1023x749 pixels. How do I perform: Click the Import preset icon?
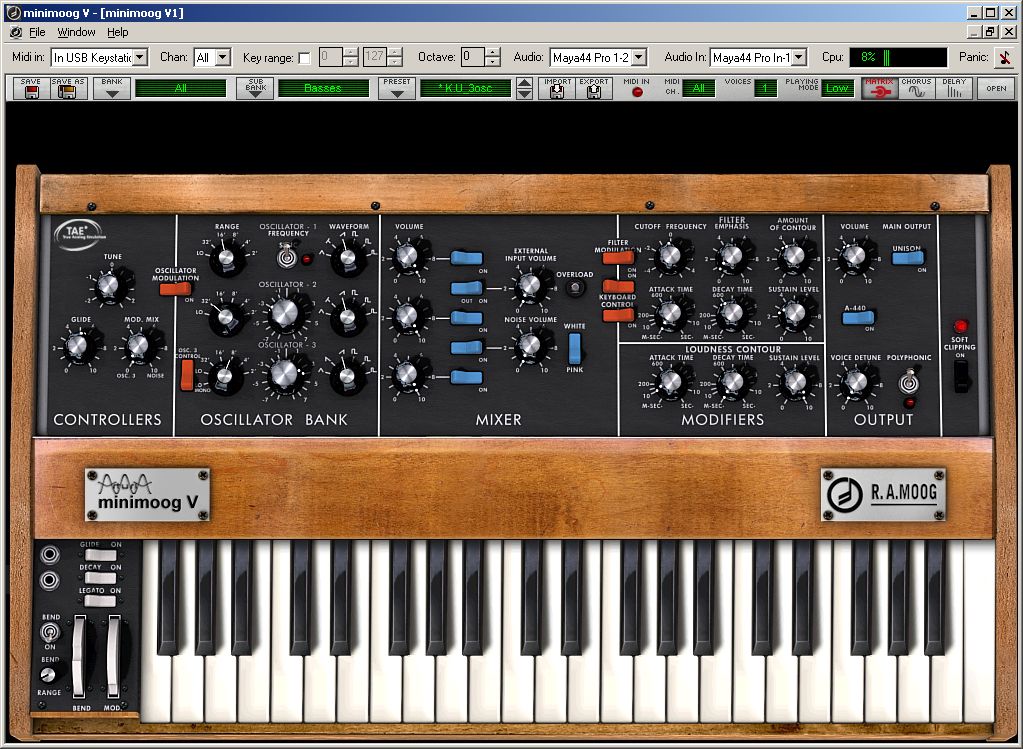coord(557,88)
